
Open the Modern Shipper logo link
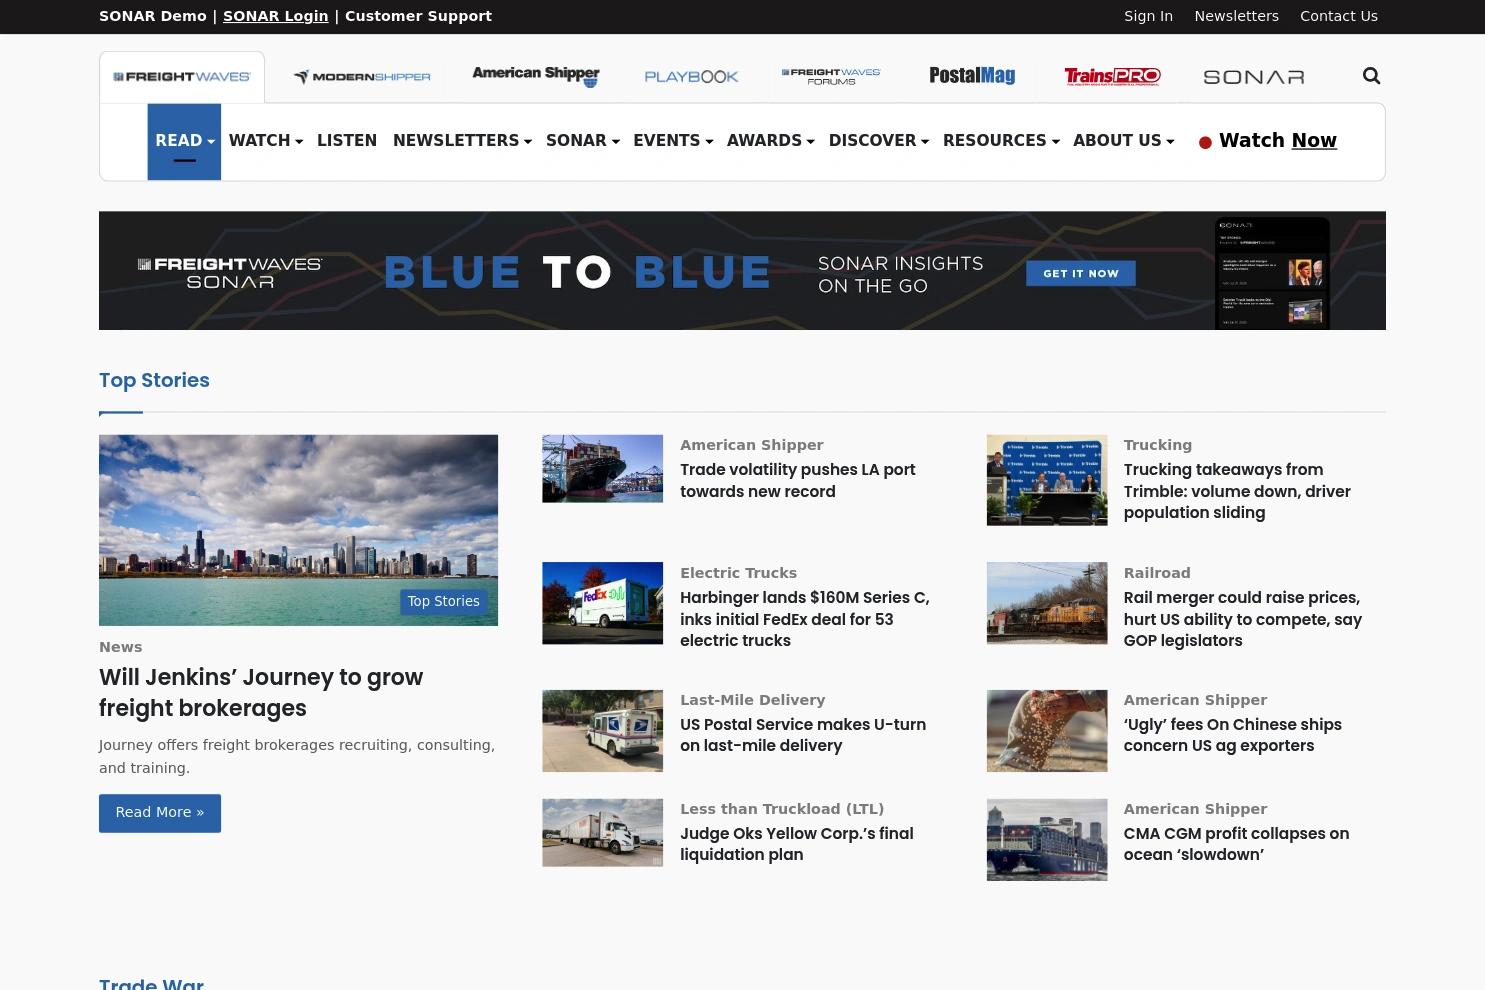pyautogui.click(x=362, y=77)
